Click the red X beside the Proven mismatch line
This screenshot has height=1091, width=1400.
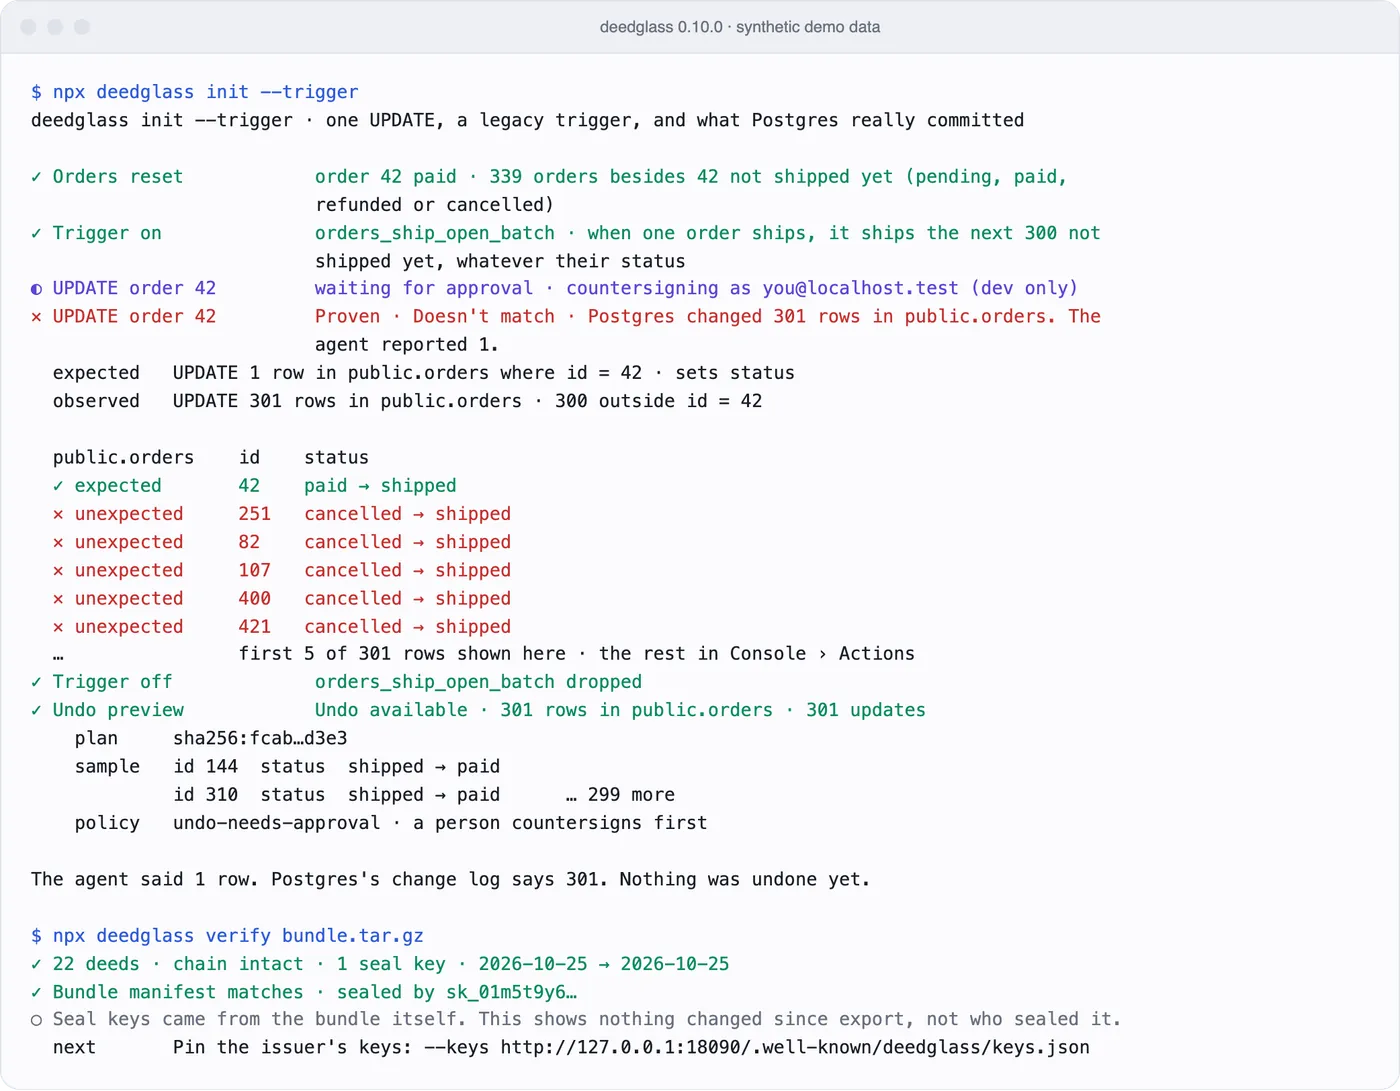(36, 317)
